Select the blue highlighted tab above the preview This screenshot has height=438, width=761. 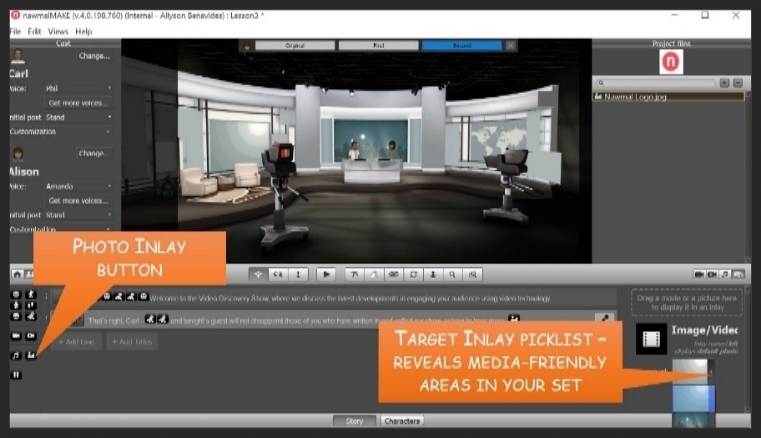click(x=462, y=46)
